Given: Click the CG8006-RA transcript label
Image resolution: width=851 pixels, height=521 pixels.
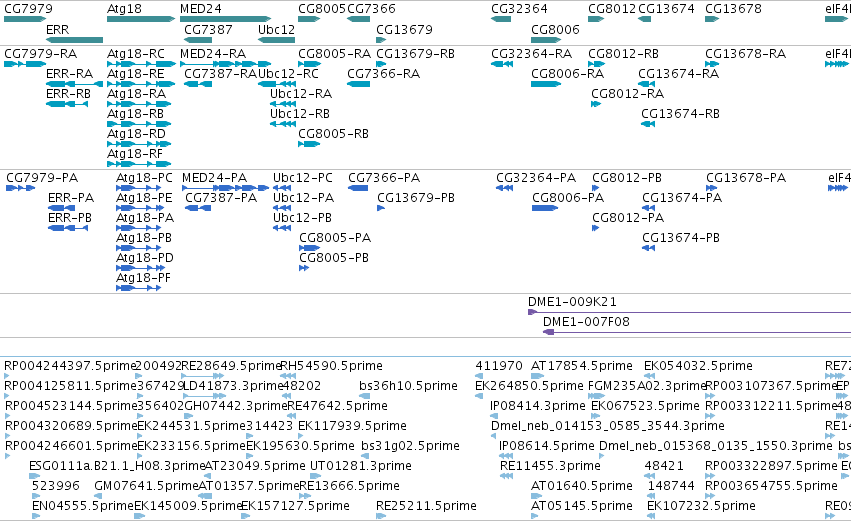Looking at the screenshot, I should (x=568, y=74).
